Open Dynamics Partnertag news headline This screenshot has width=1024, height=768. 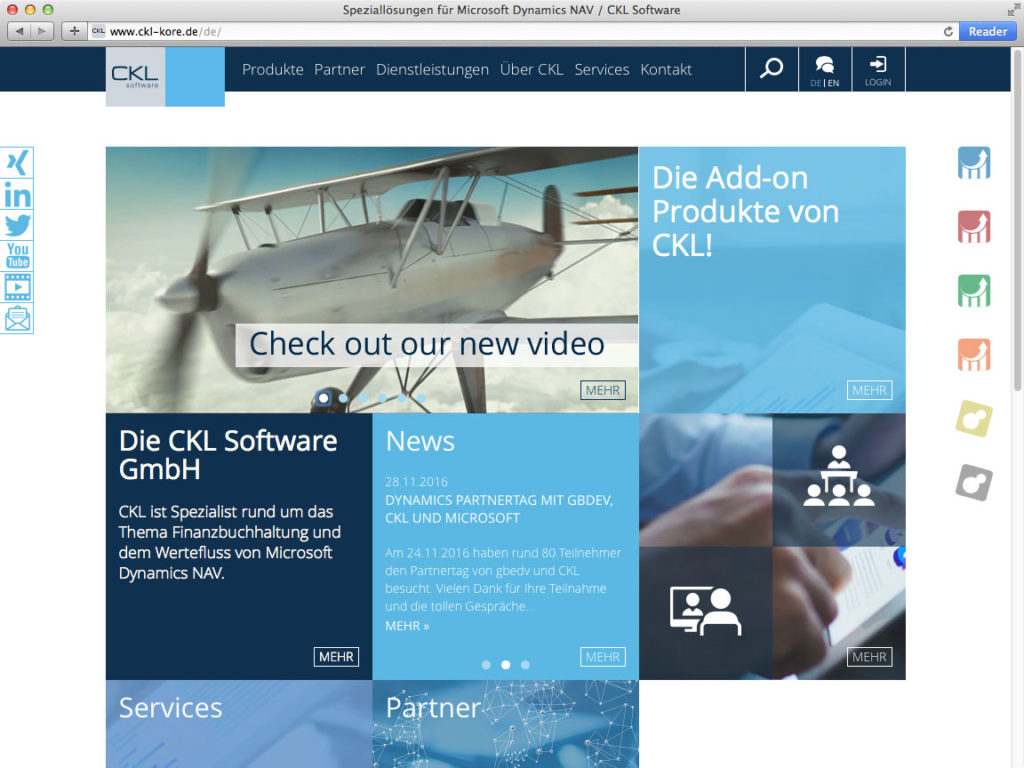pyautogui.click(x=499, y=509)
